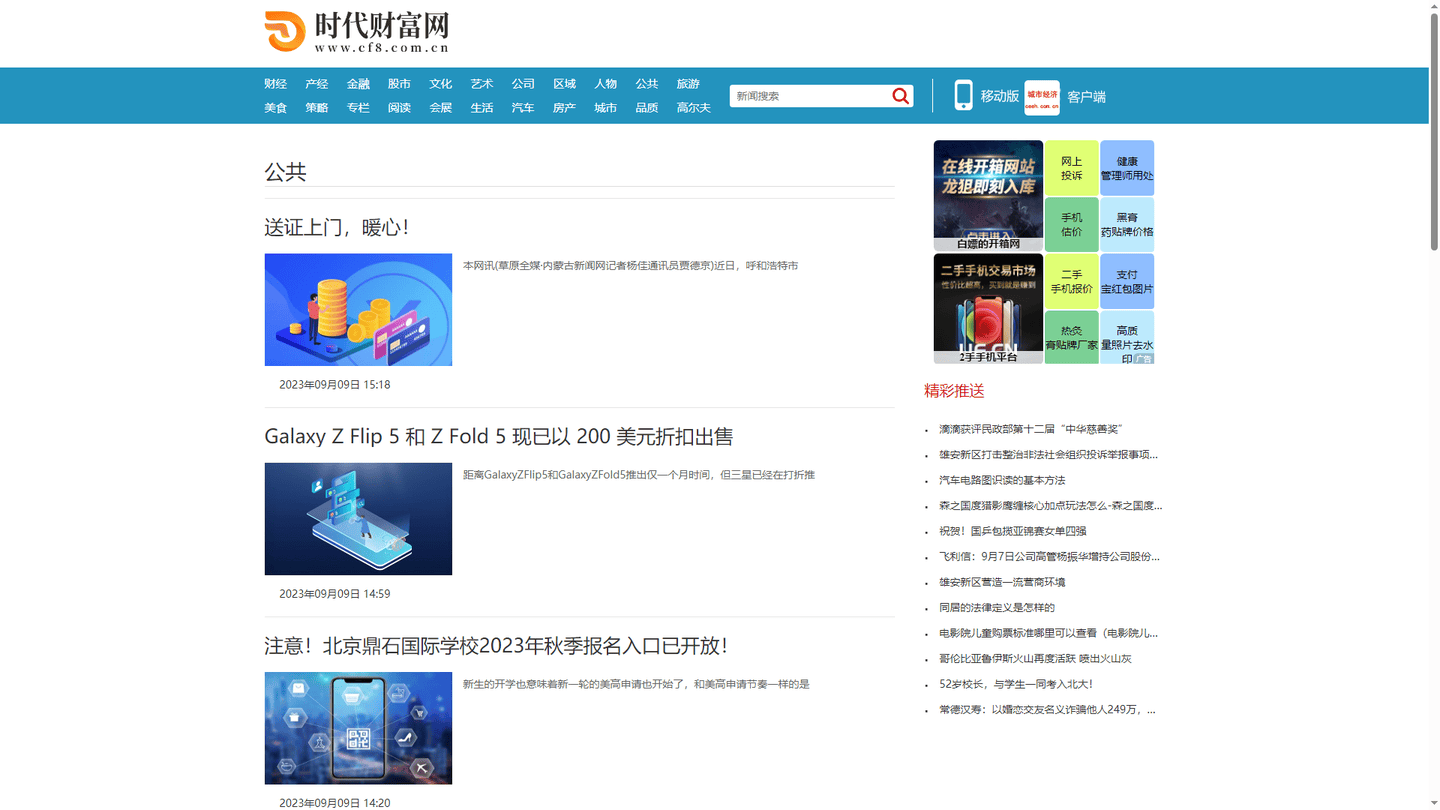Open 52岁校长，与学生一同考入北大 link
1440x810 pixels.
coord(1015,684)
